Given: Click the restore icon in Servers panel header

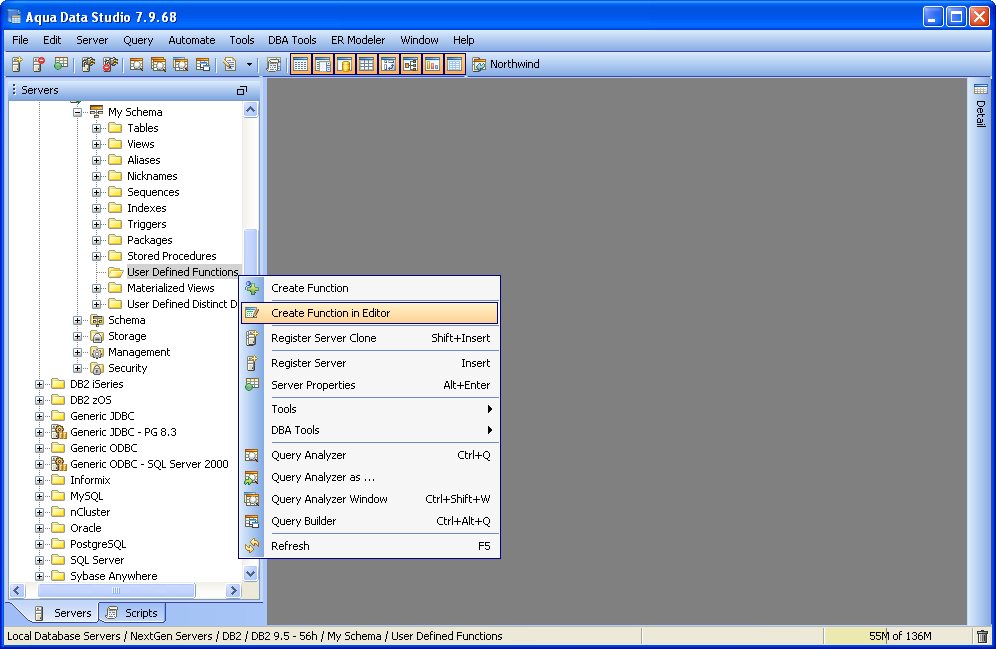Looking at the screenshot, I should click(x=241, y=91).
